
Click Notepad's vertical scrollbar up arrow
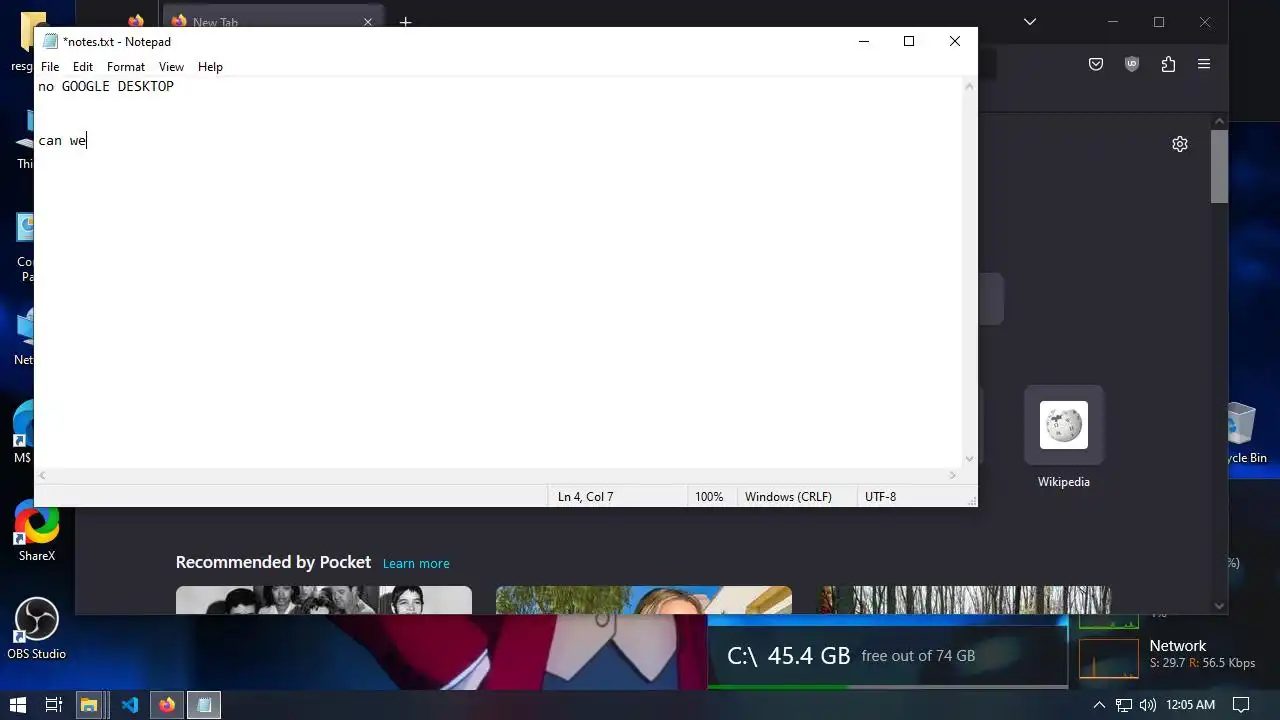[968, 86]
